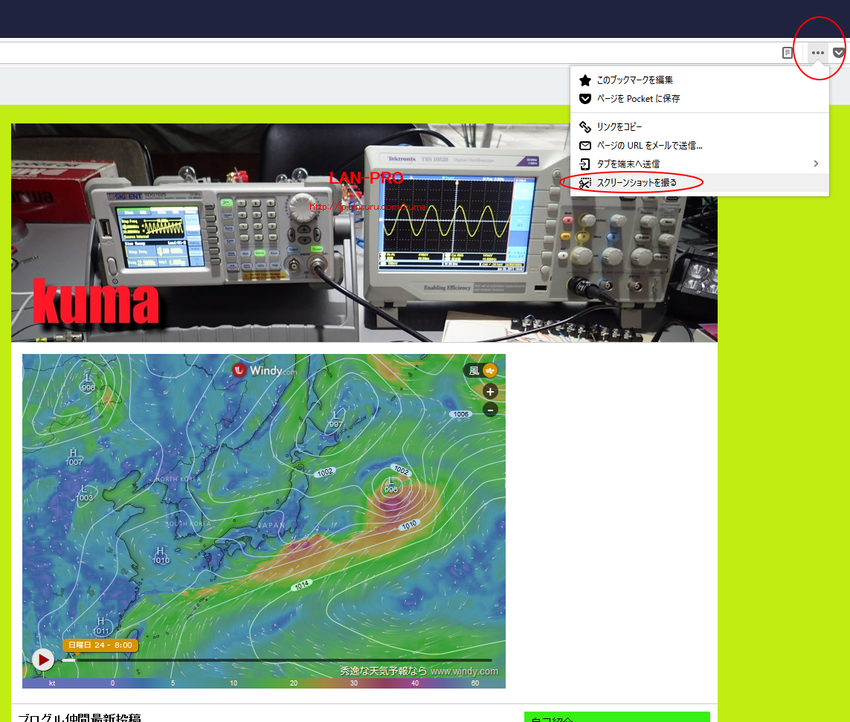Open the Windy.com logo link
The width and height of the screenshot is (850, 722).
click(265, 370)
